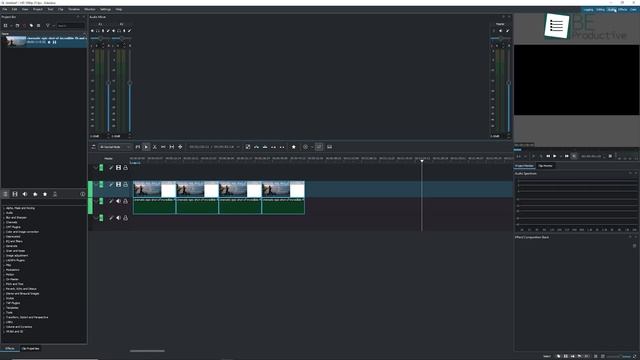This screenshot has width=640, height=360.
Task: Lock the bottom audio track
Action: (125, 218)
